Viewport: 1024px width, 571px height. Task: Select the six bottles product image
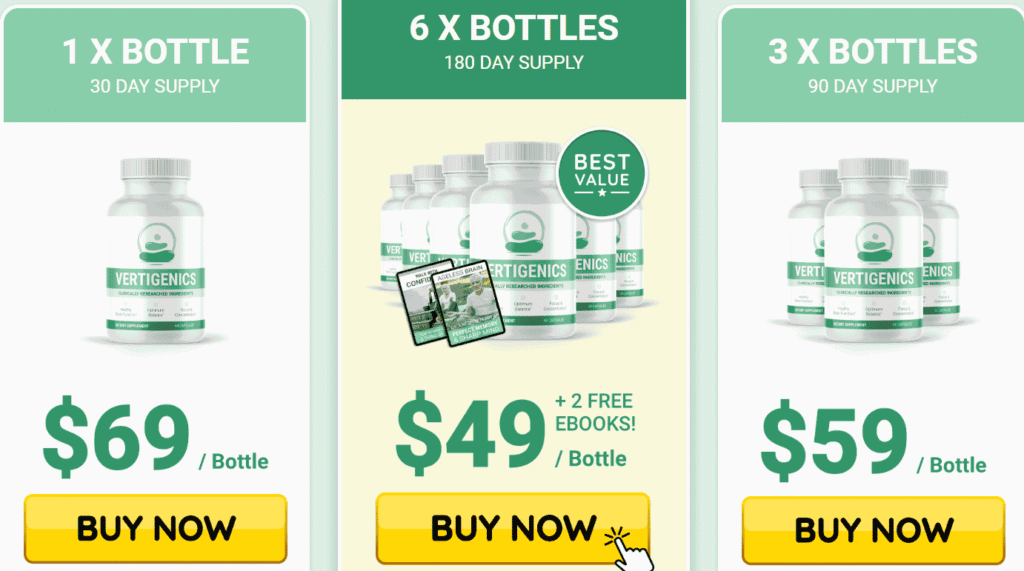tap(513, 242)
